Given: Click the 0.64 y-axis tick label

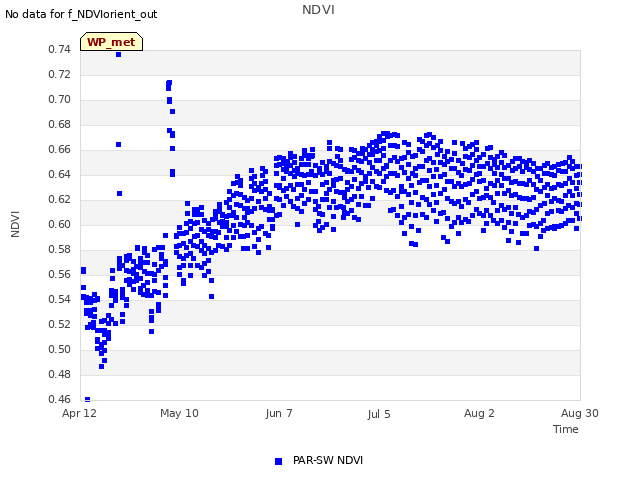Looking at the screenshot, I should 59,174.
